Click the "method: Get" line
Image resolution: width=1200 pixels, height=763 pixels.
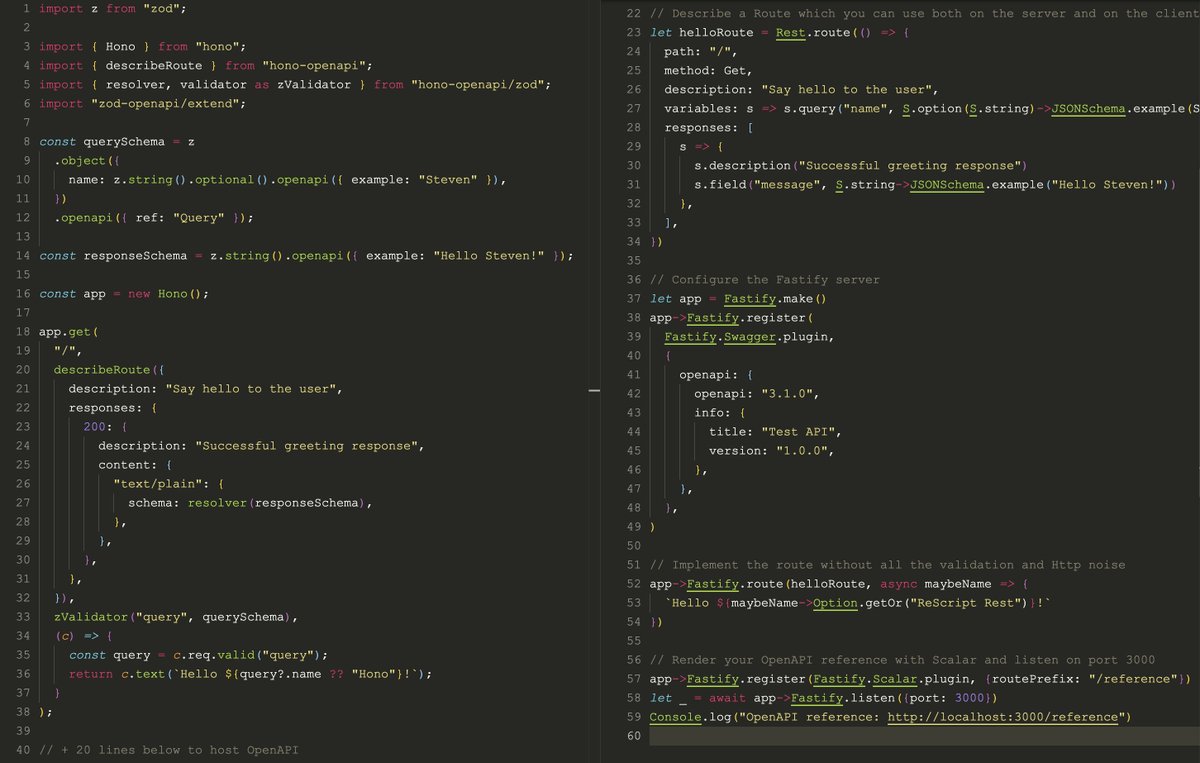pyautogui.click(x=708, y=70)
